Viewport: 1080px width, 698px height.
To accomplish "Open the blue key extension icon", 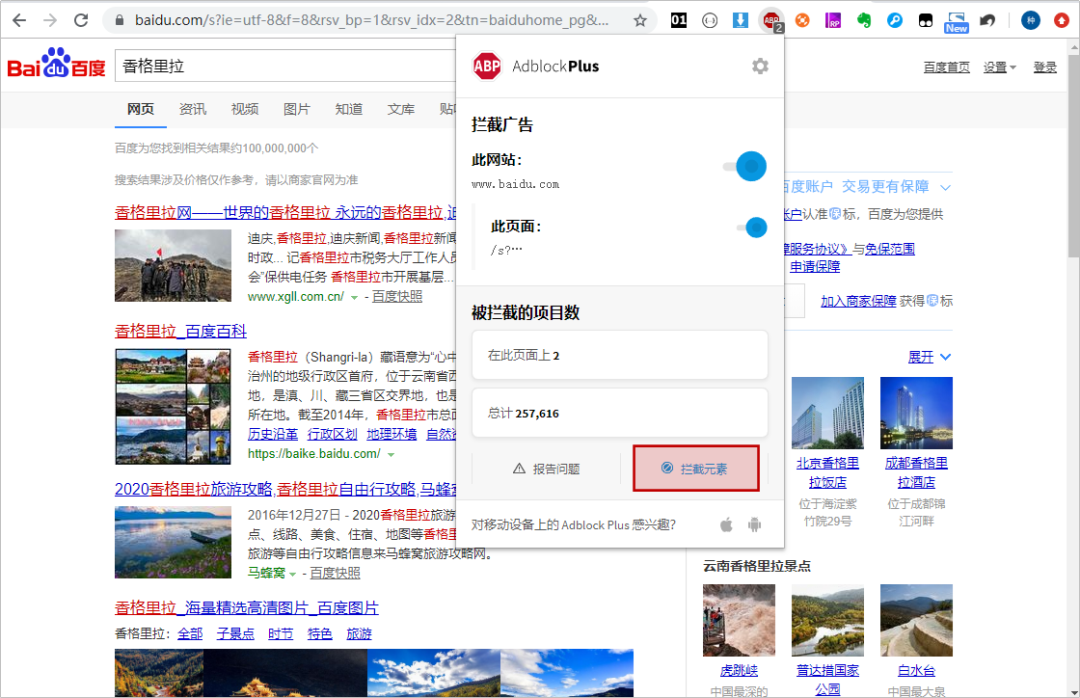I will pyautogui.click(x=895, y=20).
